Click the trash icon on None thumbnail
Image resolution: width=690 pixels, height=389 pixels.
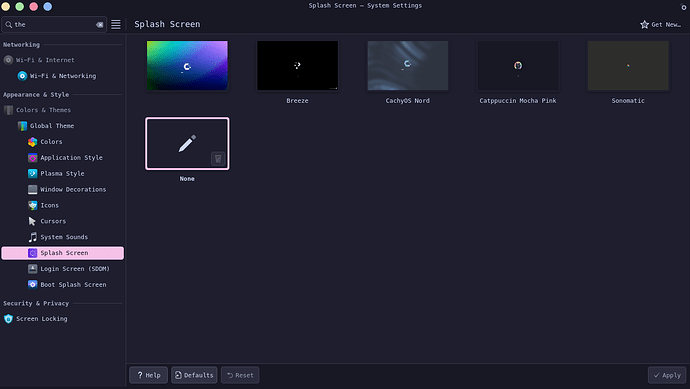218,158
